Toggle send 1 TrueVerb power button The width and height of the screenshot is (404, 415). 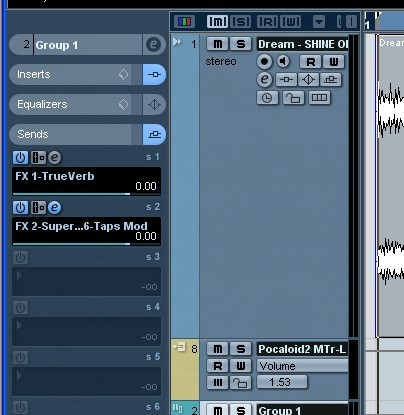(20, 157)
